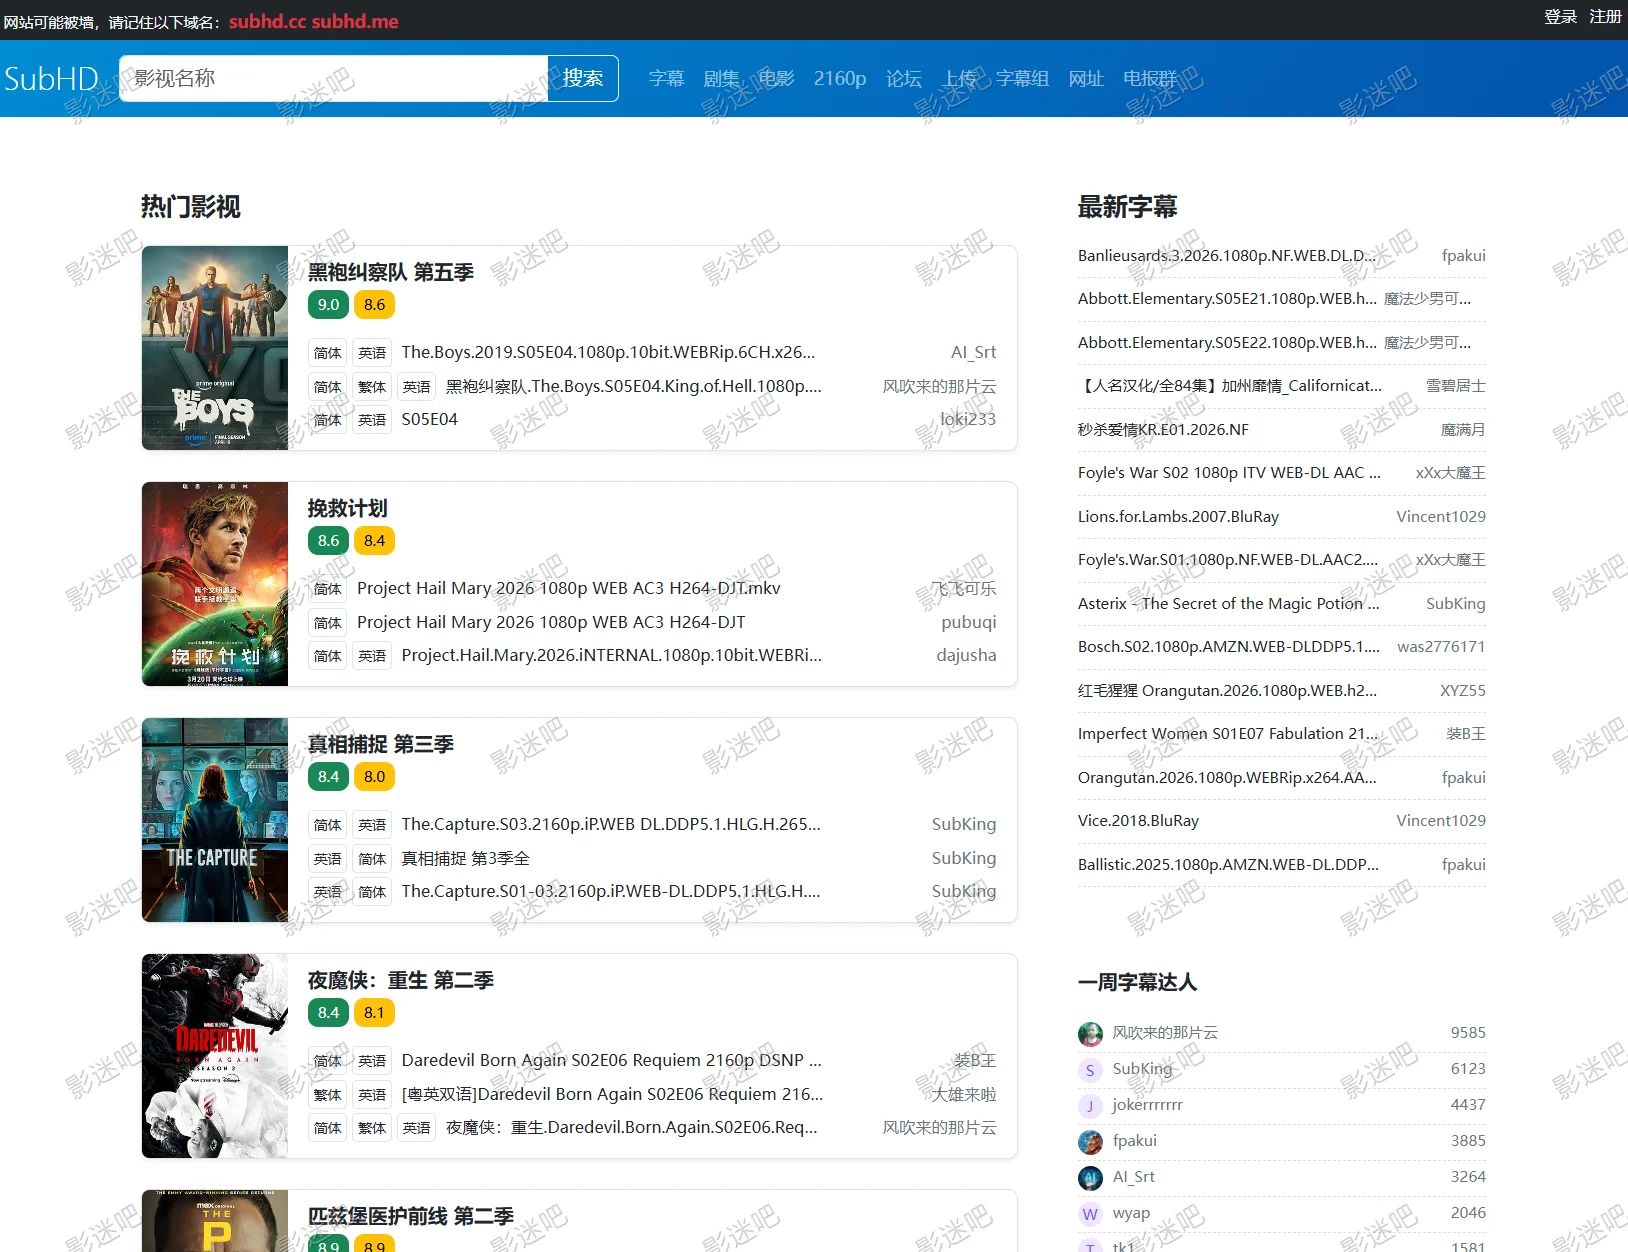
Task: Click the 注册 register link
Action: pos(1605,17)
